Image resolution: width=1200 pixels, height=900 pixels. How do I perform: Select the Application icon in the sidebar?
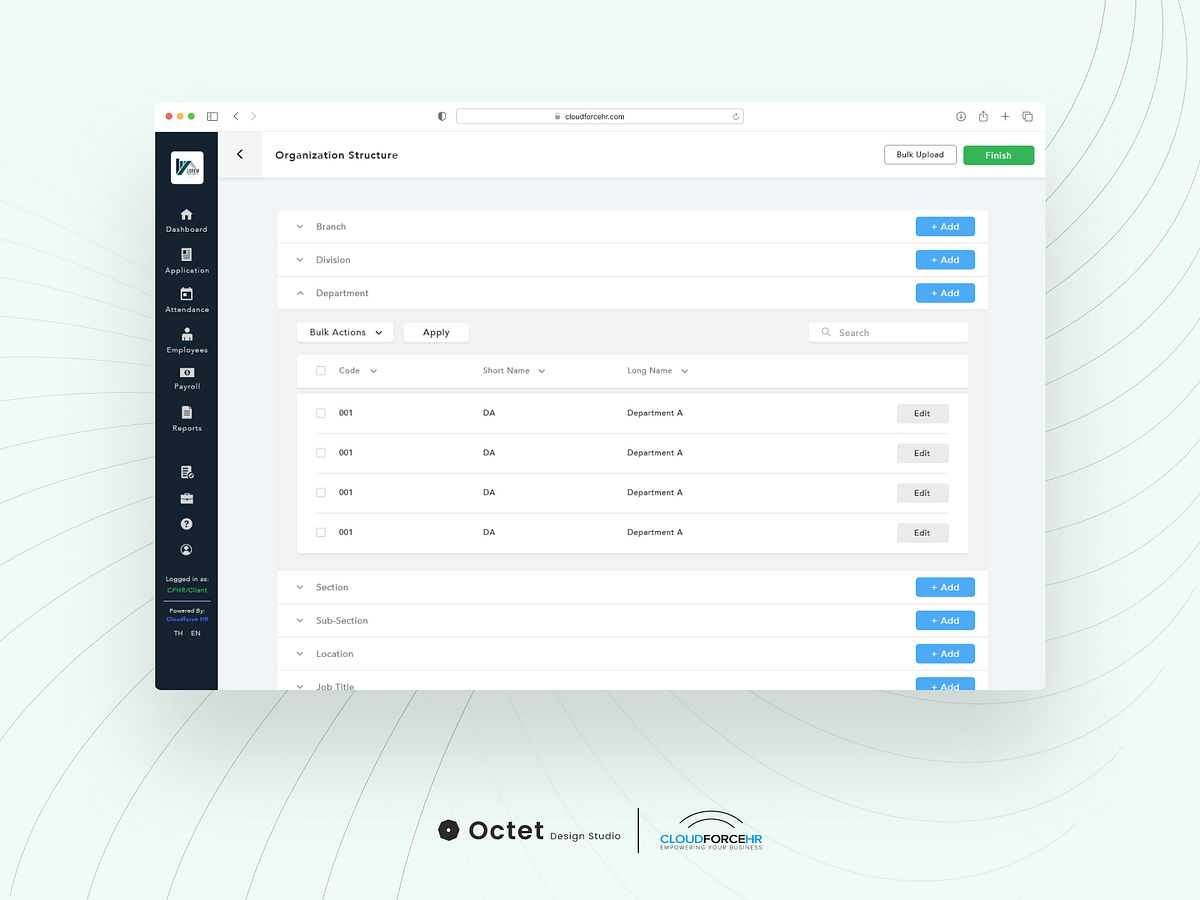[186, 255]
